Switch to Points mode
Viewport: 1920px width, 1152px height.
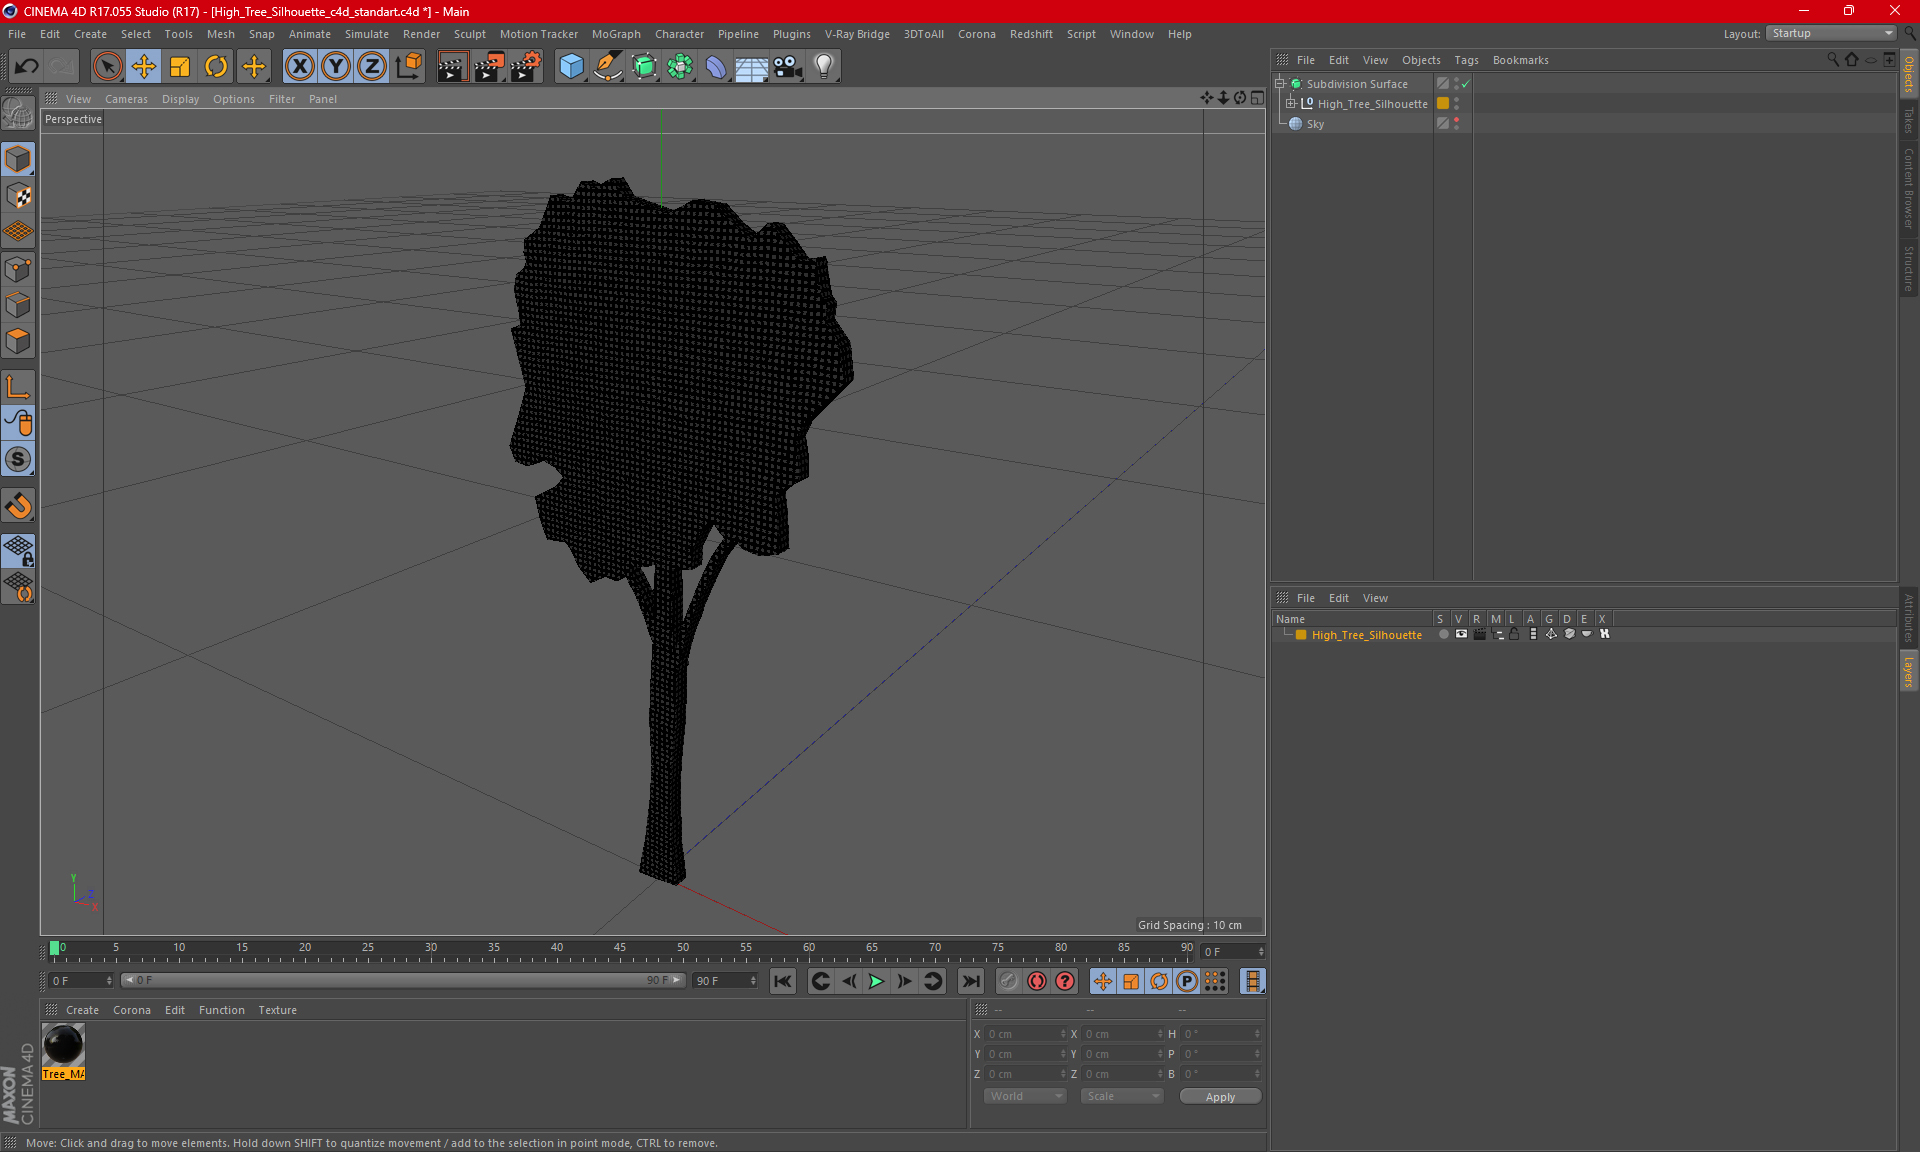pyautogui.click(x=18, y=269)
